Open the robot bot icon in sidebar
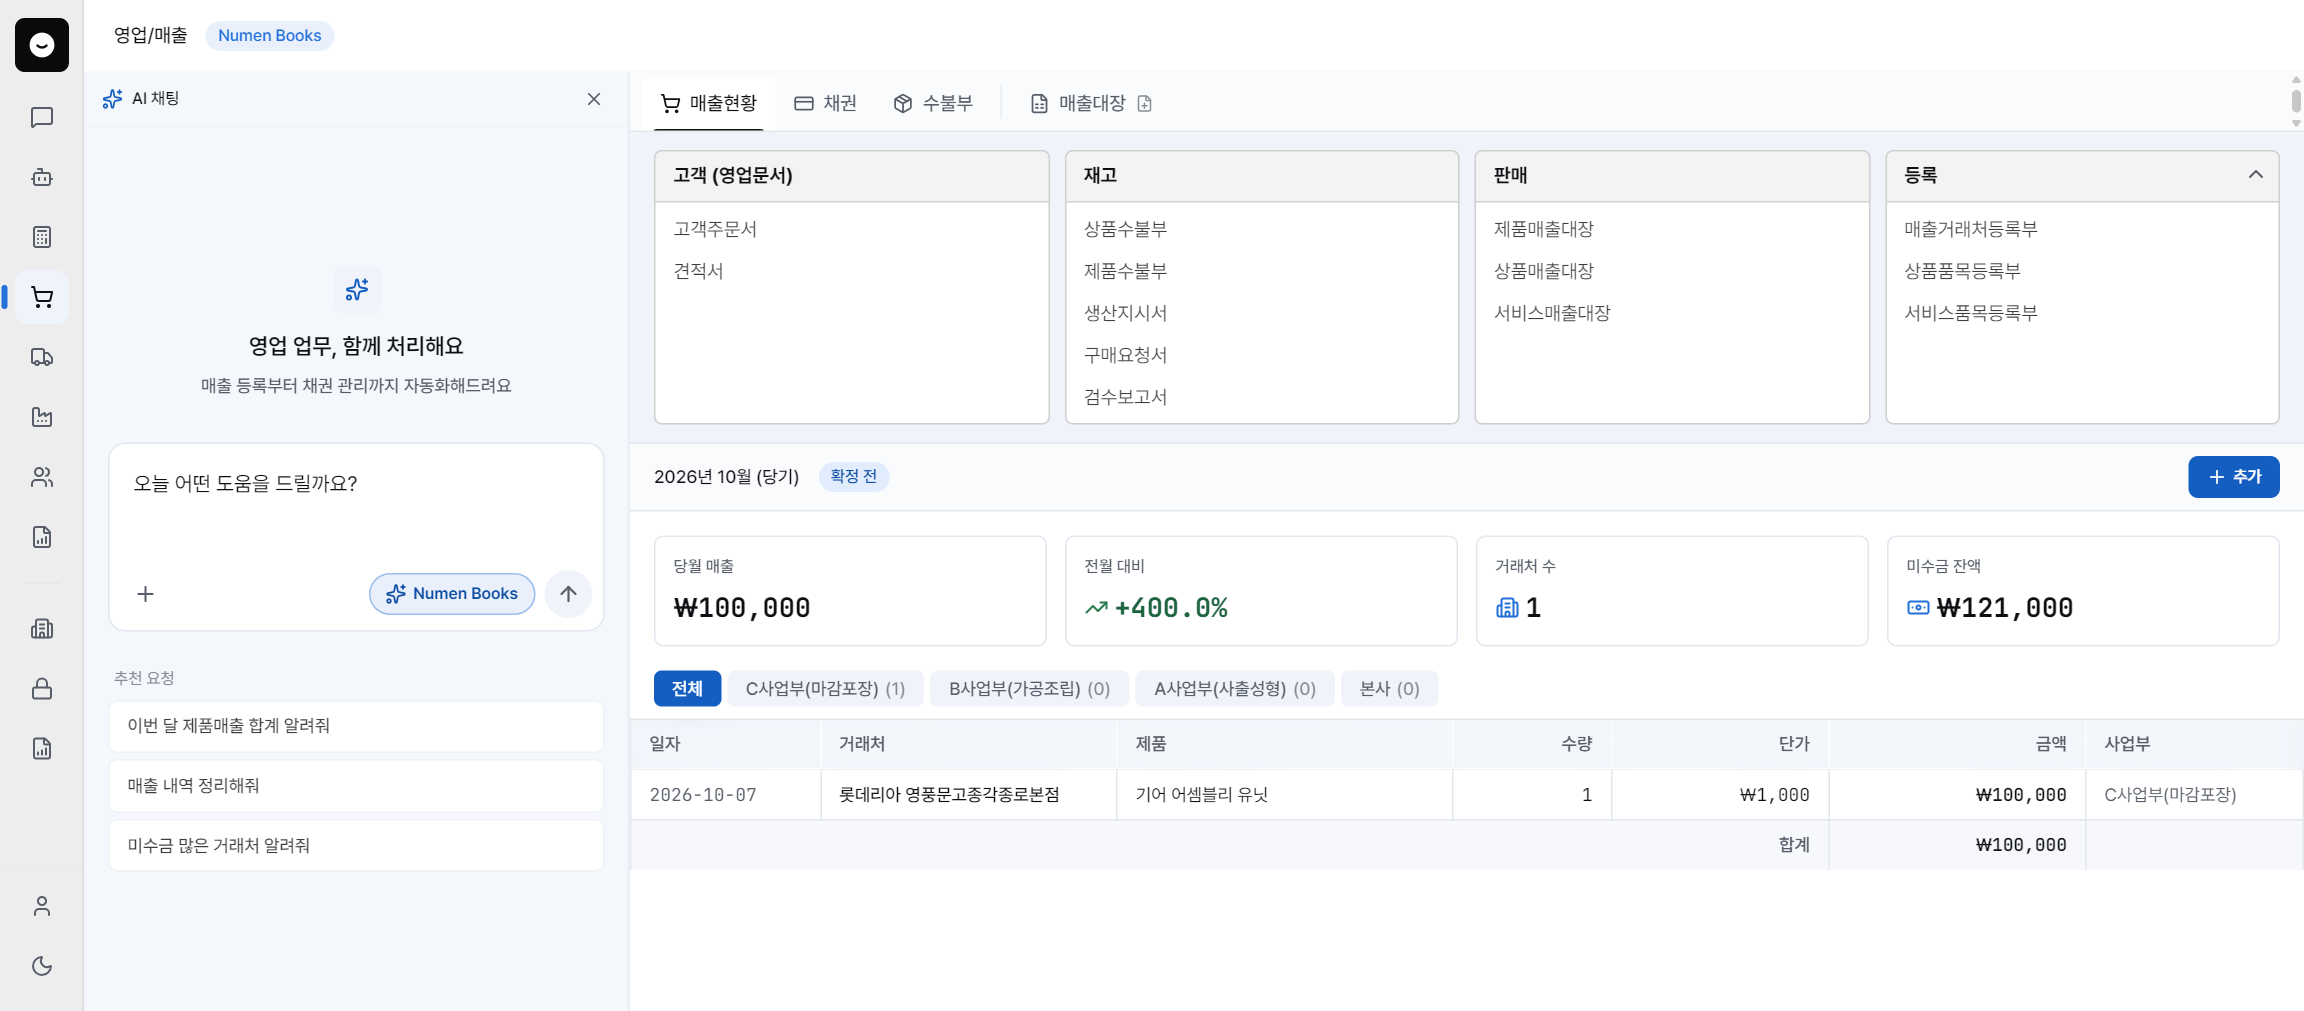2304x1011 pixels. coord(42,177)
